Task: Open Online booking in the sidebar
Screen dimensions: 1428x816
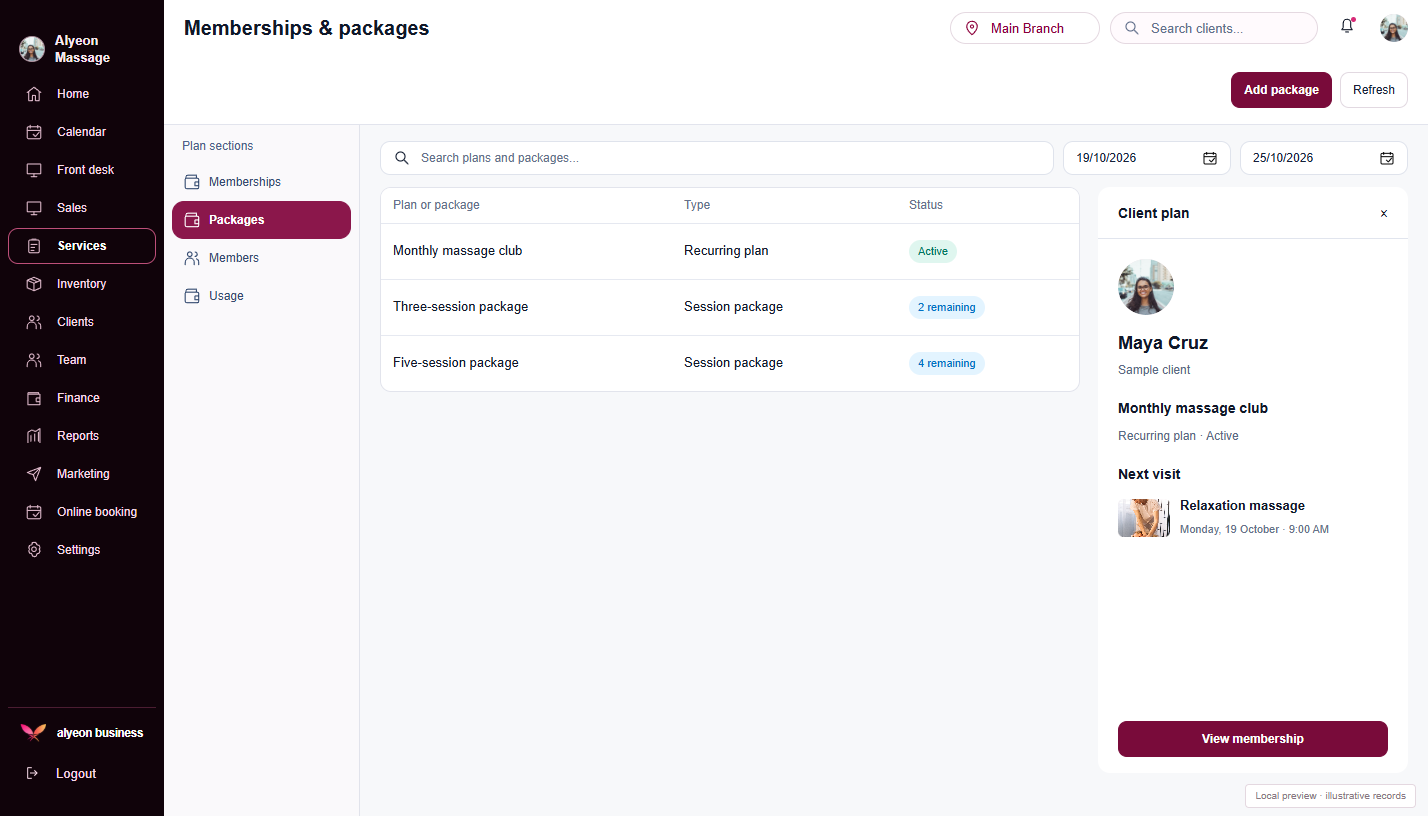Action: coord(82,512)
